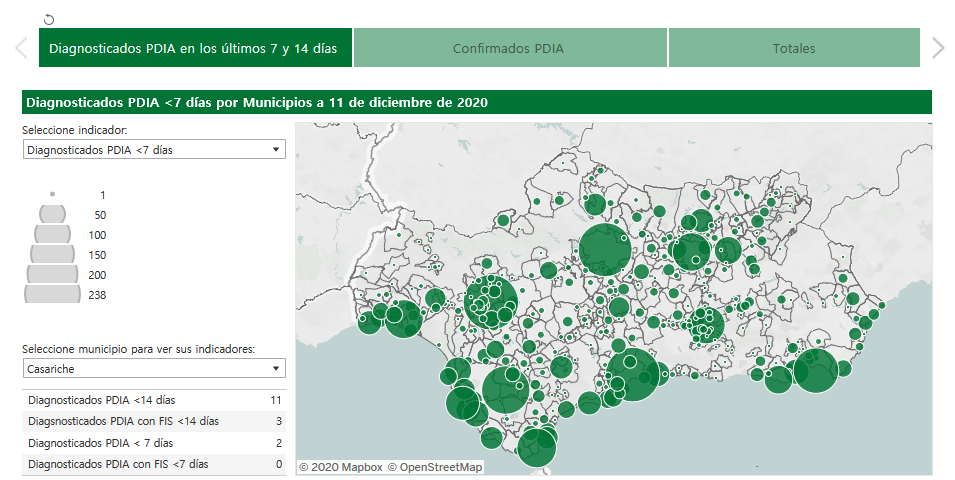Open the OpenStreetMap attribution link

(435, 467)
